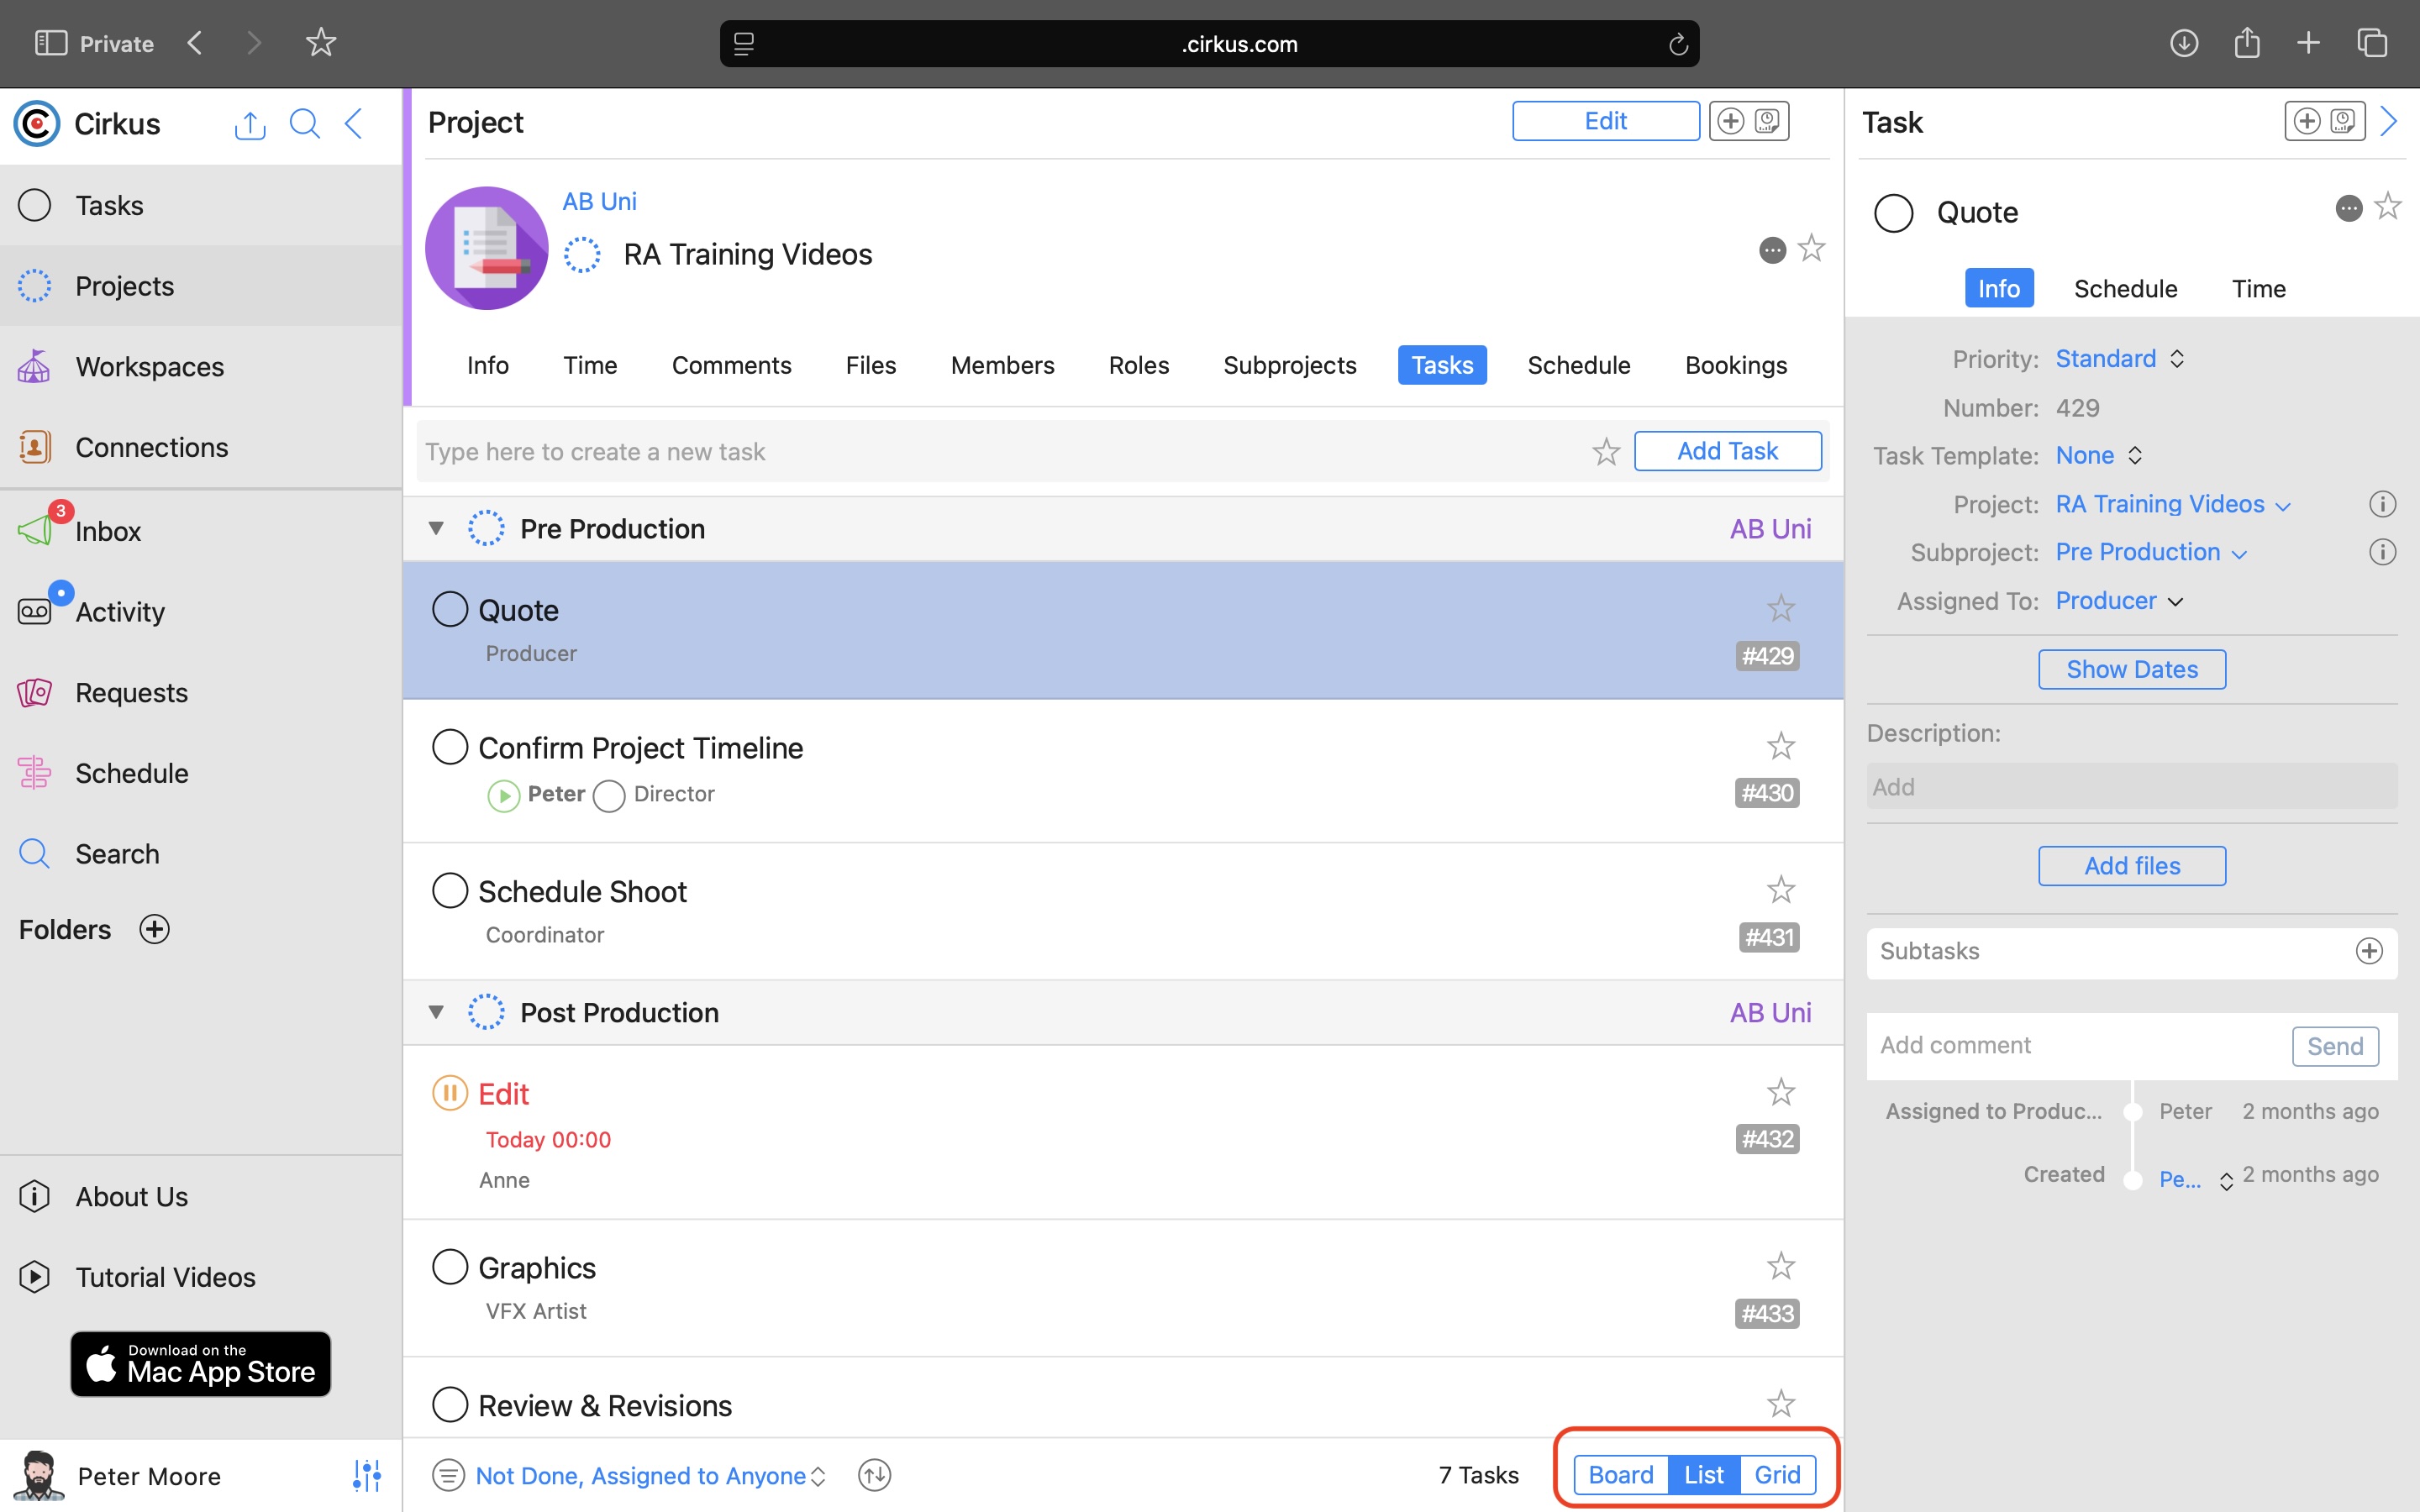Switch to Board view
This screenshot has width=2420, height=1512.
pyautogui.click(x=1620, y=1474)
